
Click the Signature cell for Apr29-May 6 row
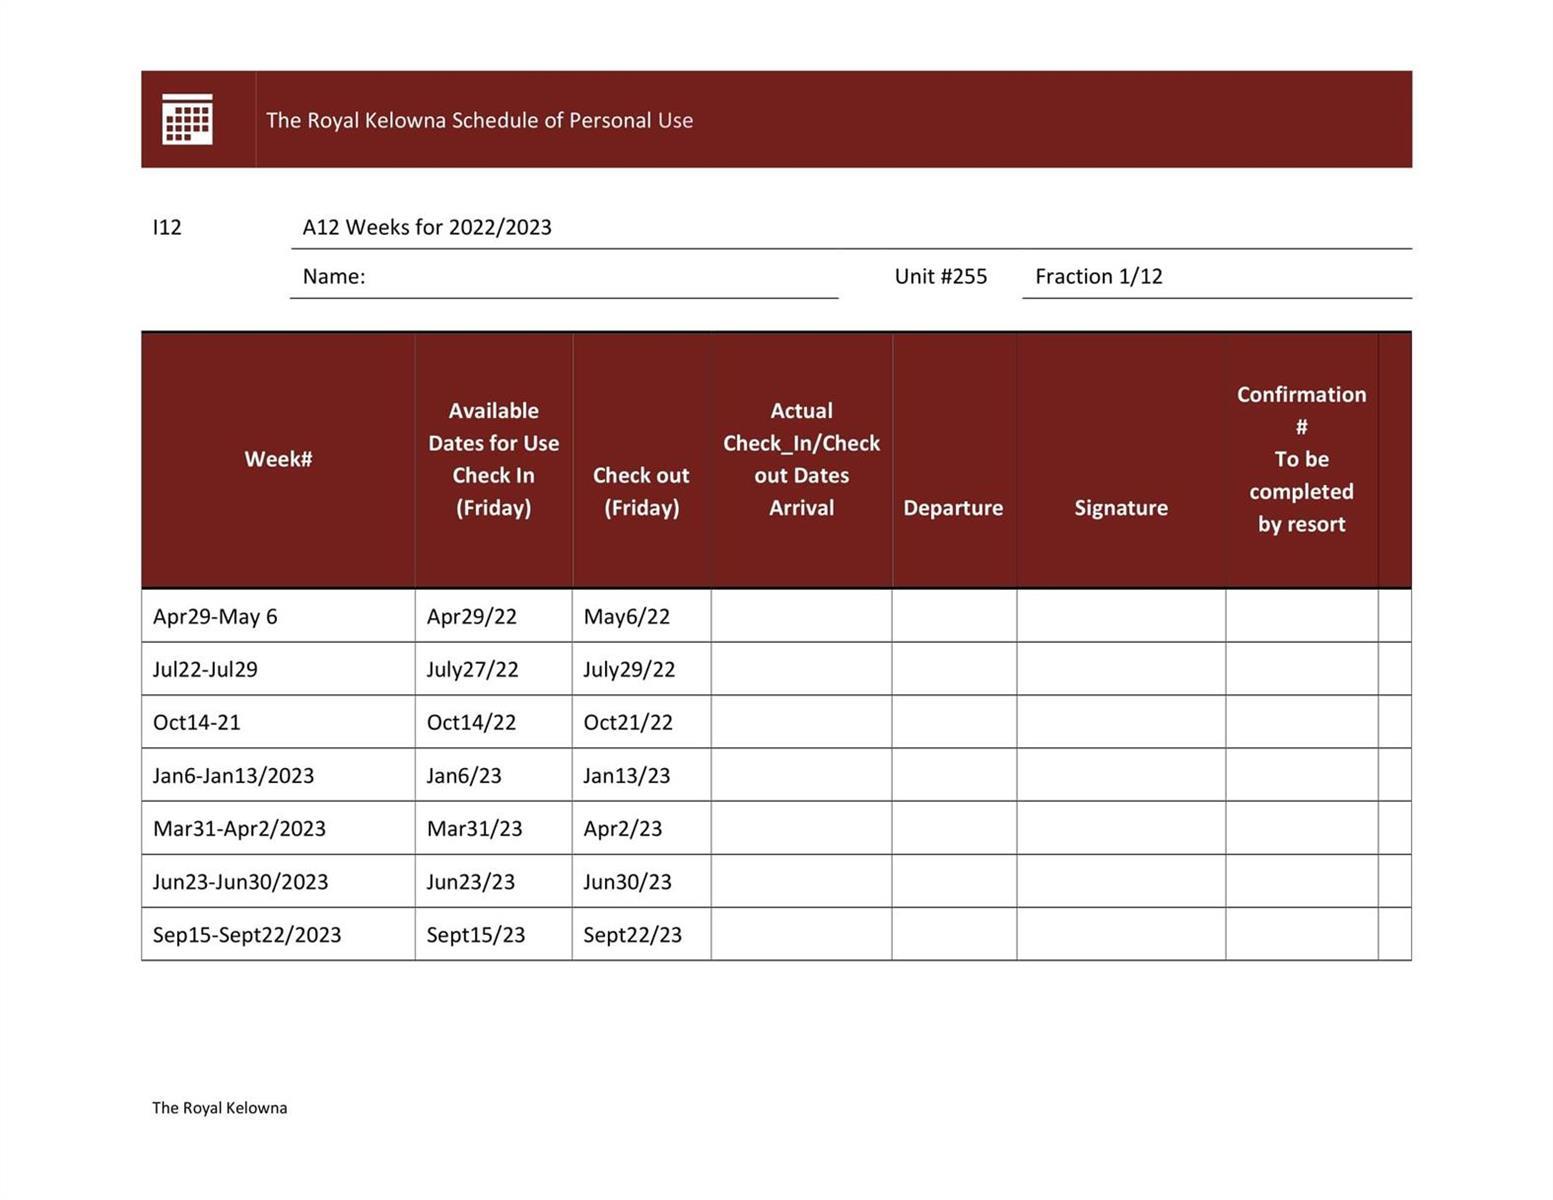point(1120,616)
